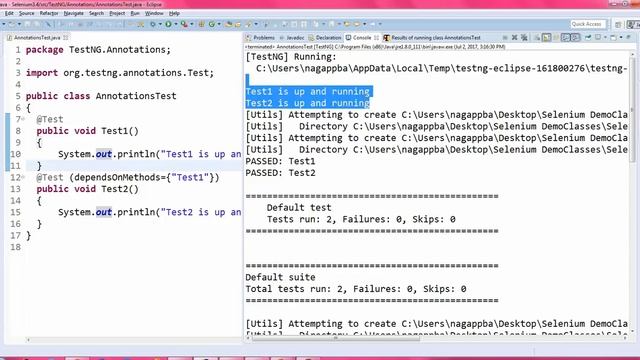
Task: Click highlighted 'Test1 is up and running' line
Action: click(307, 91)
